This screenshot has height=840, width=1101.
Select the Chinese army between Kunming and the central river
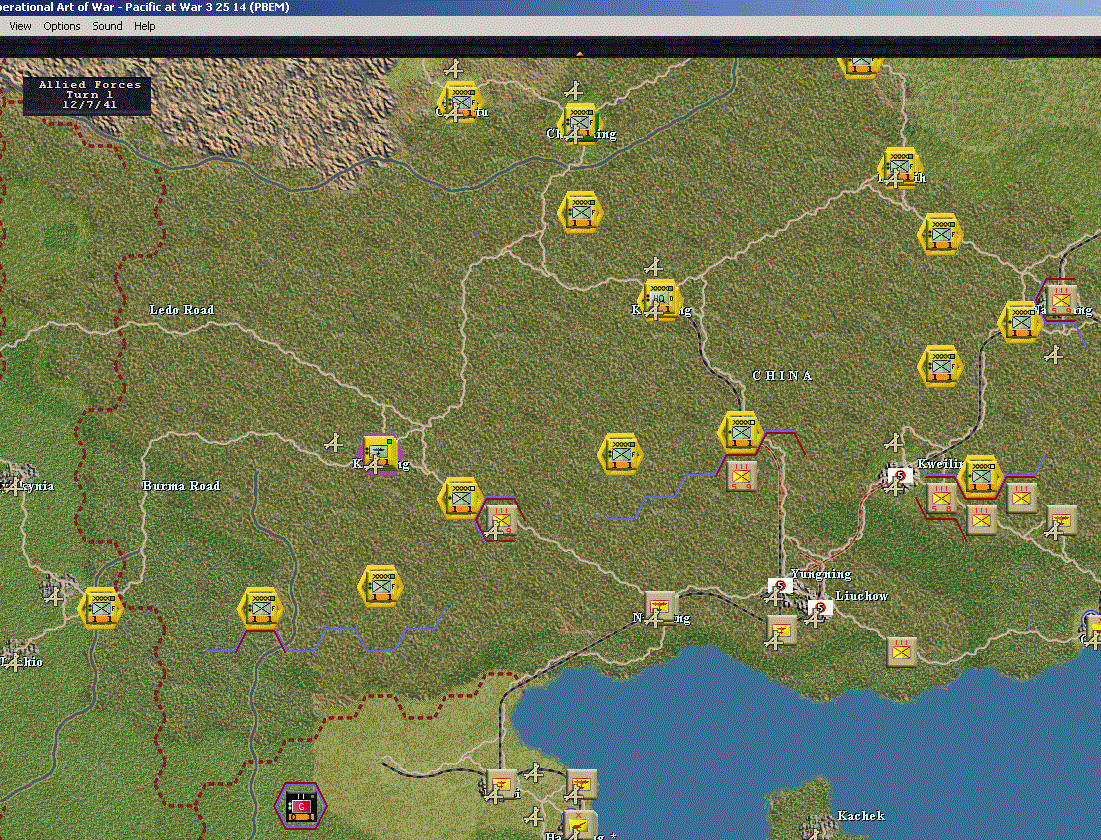click(460, 499)
